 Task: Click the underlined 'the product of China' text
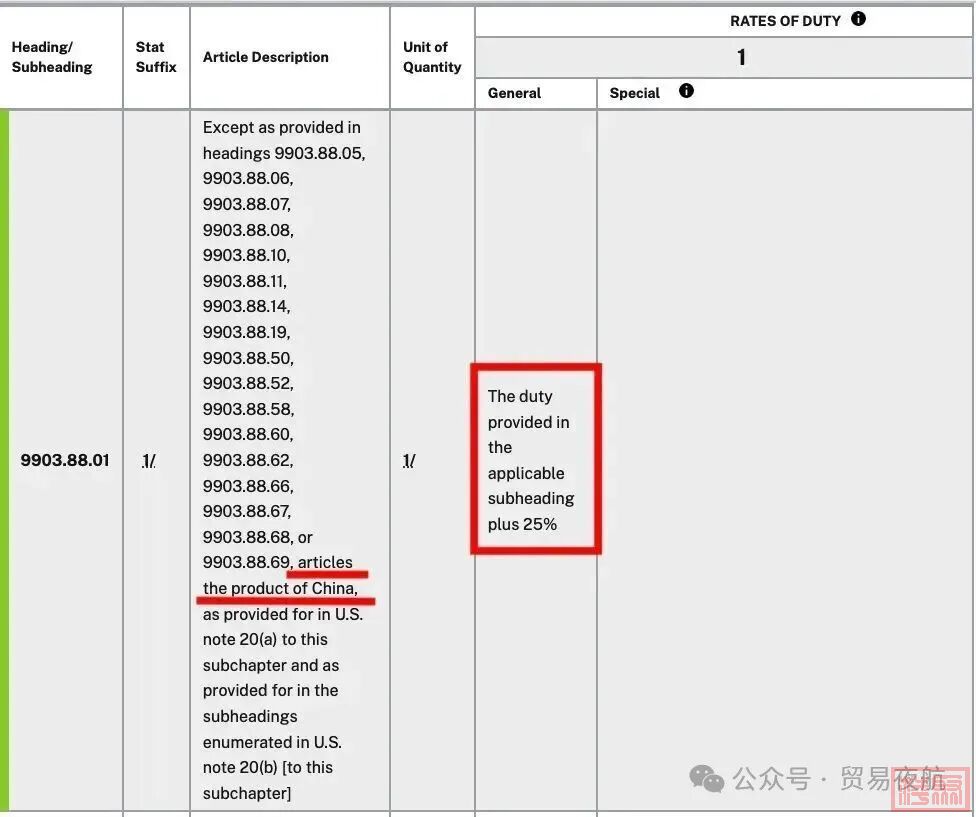(280, 588)
